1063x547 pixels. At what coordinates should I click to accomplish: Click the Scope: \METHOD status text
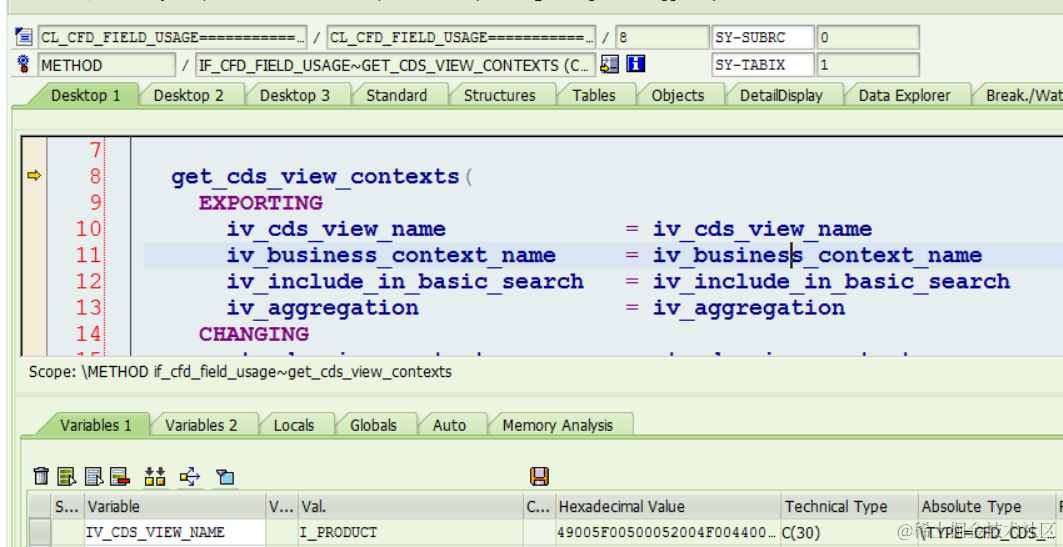pos(240,372)
